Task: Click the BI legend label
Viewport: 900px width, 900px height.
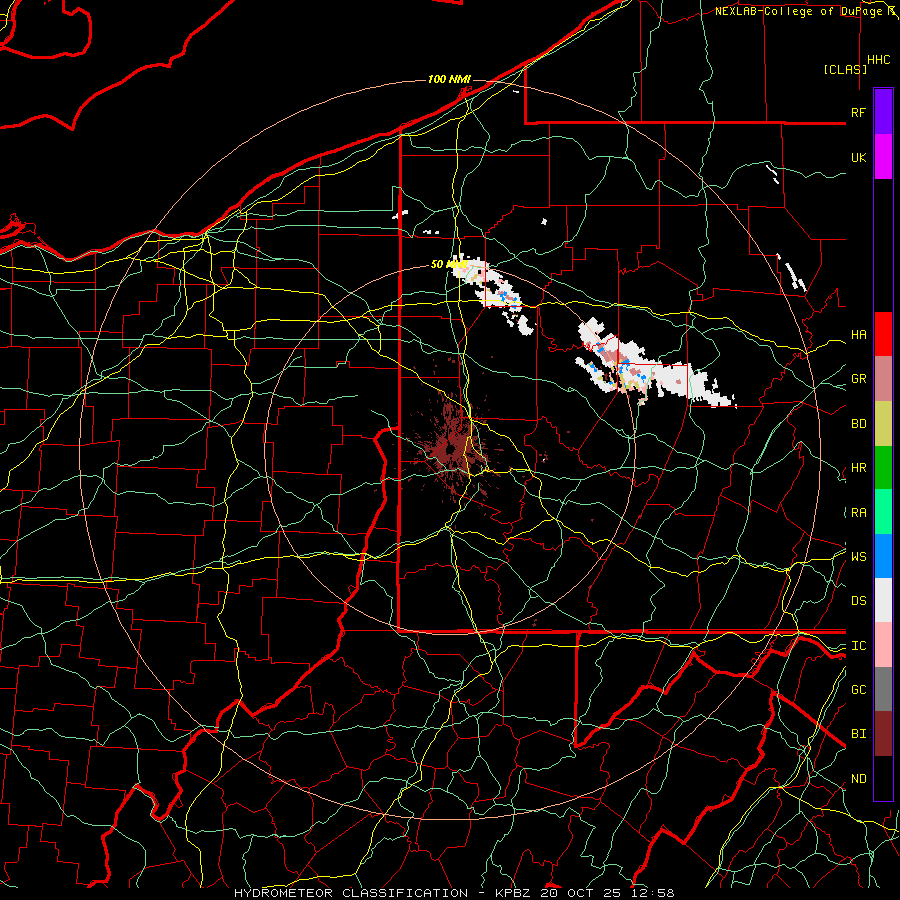Action: pos(858,734)
